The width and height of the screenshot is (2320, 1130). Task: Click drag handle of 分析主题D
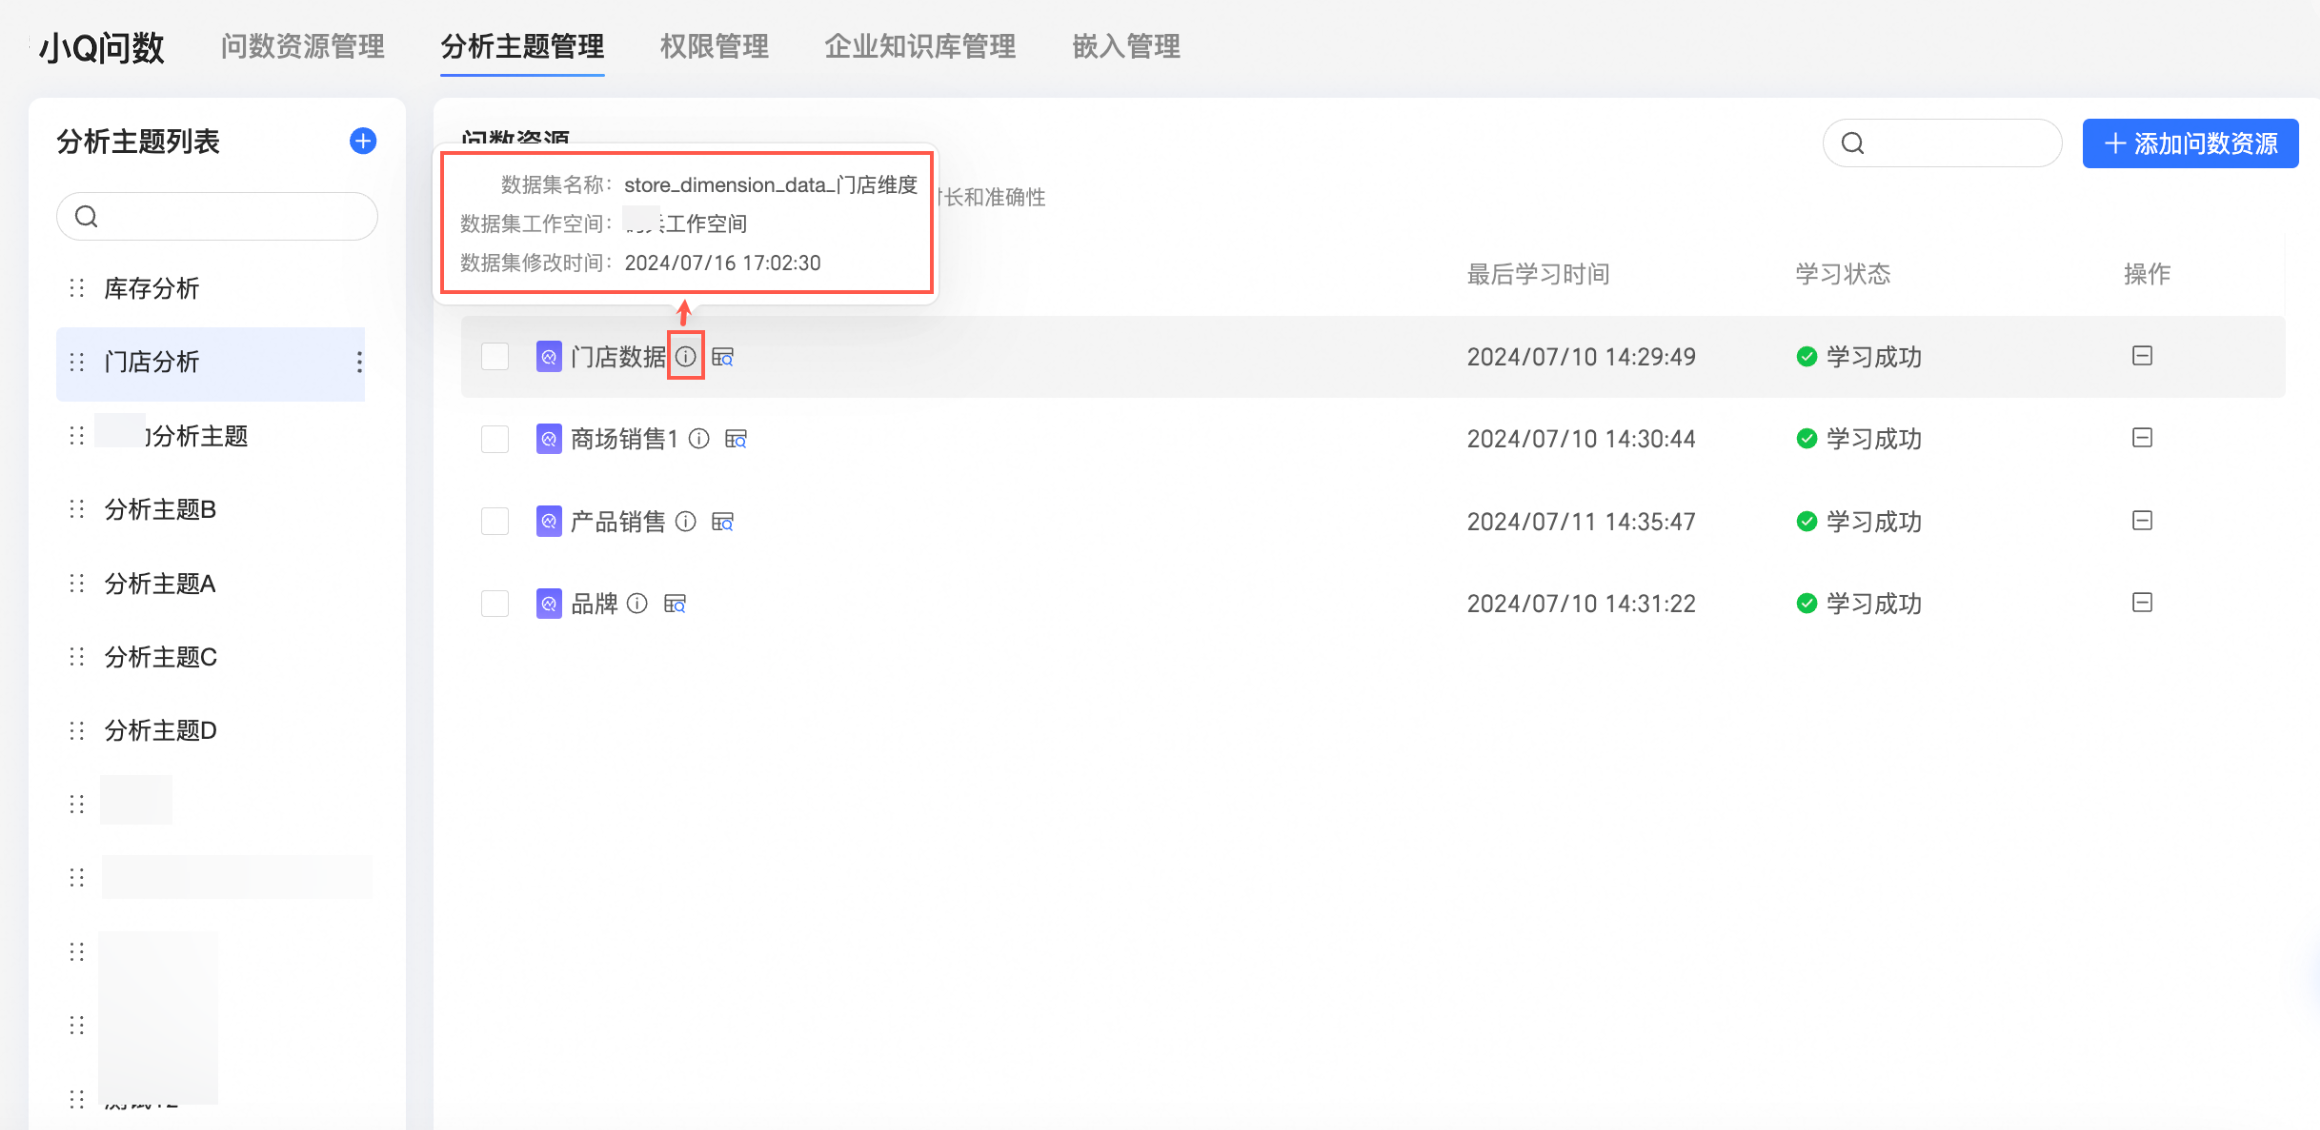pyautogui.click(x=77, y=731)
